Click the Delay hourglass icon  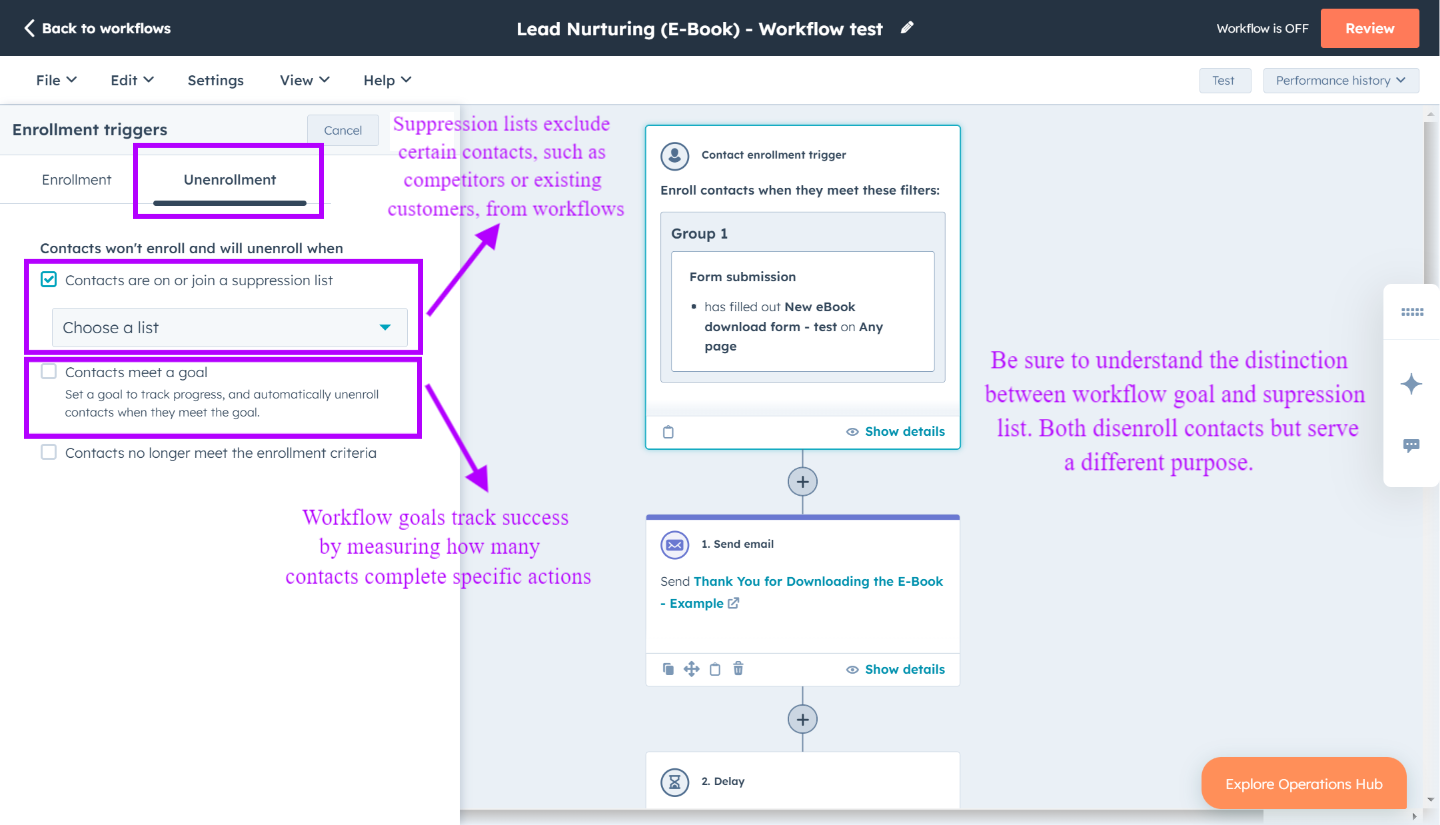pyautogui.click(x=675, y=781)
